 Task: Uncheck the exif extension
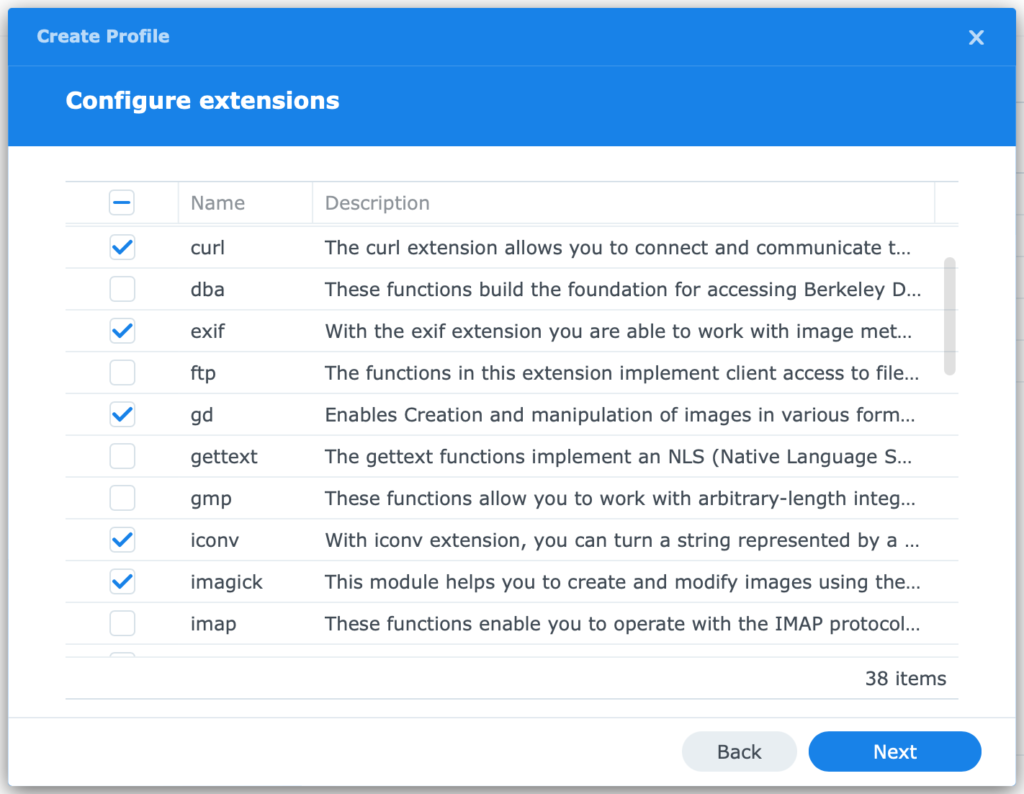[x=121, y=331]
